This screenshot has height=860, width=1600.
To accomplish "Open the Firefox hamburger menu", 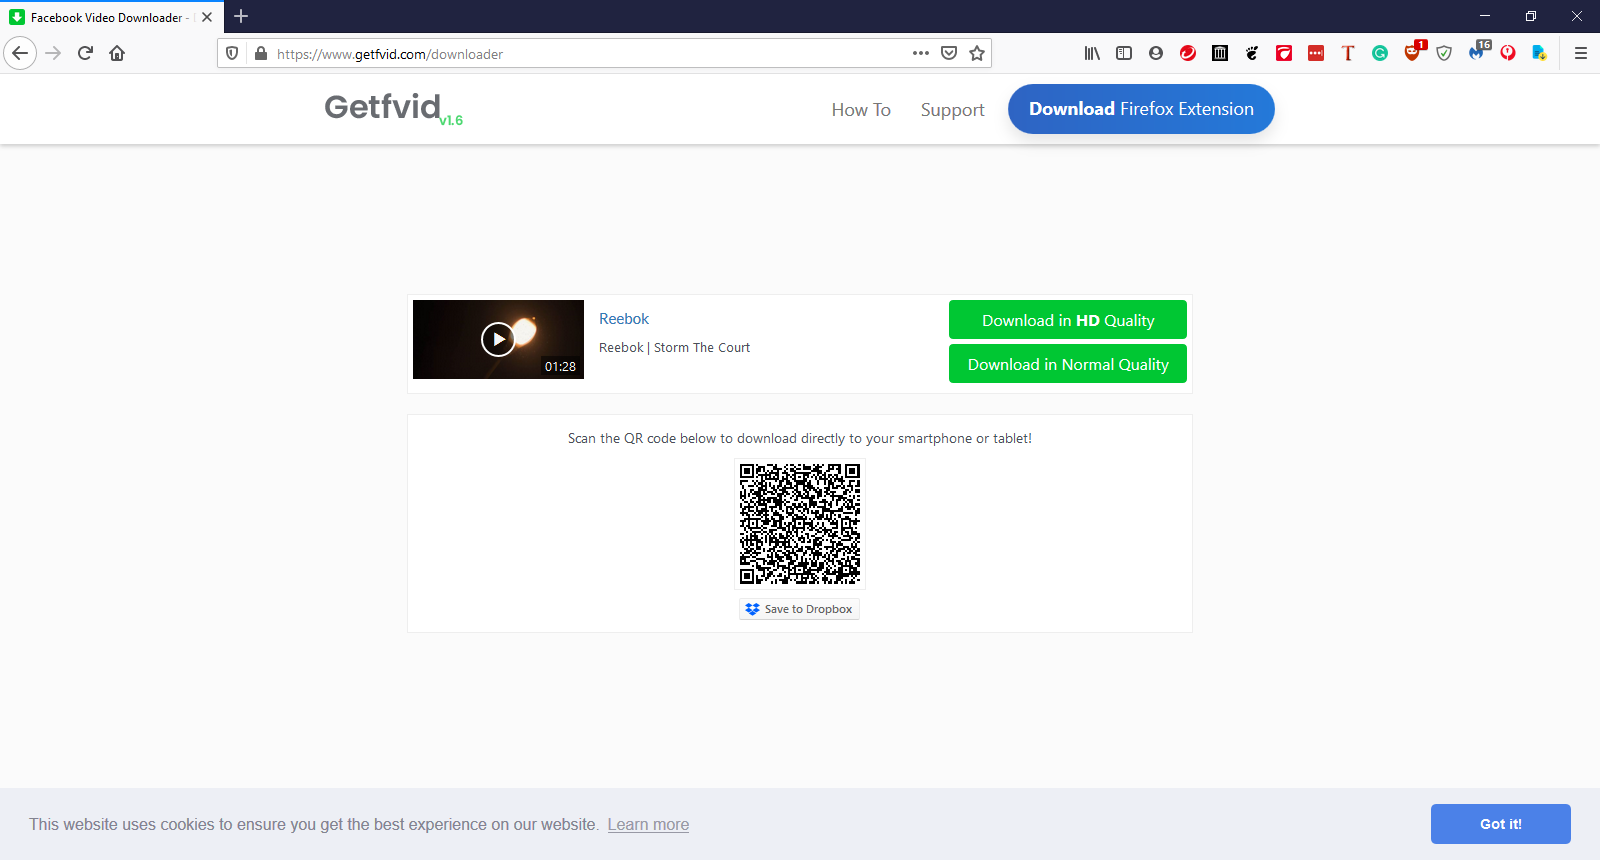I will coord(1581,53).
